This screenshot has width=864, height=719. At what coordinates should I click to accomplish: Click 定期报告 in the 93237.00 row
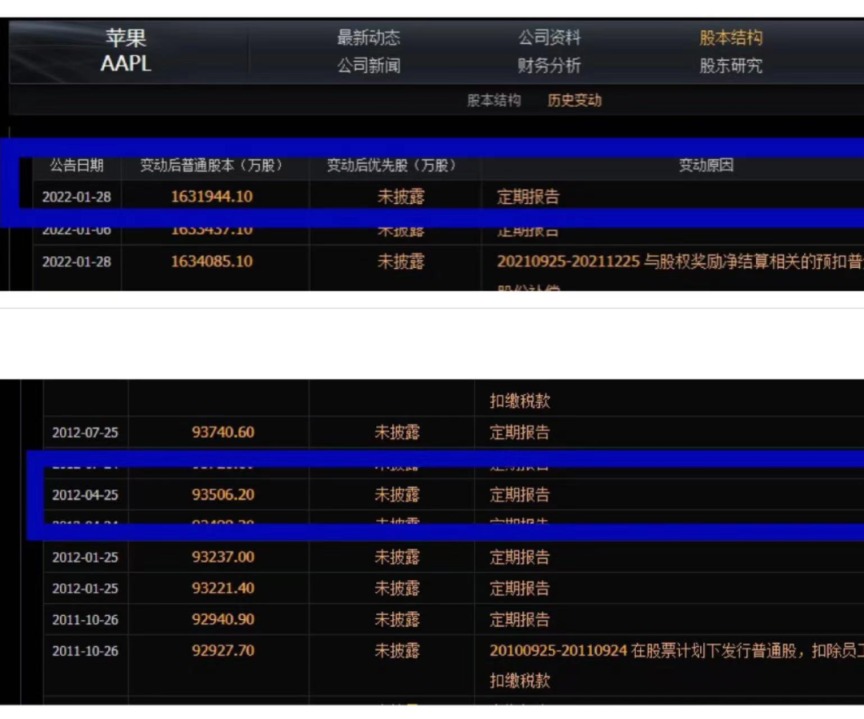[520, 556]
